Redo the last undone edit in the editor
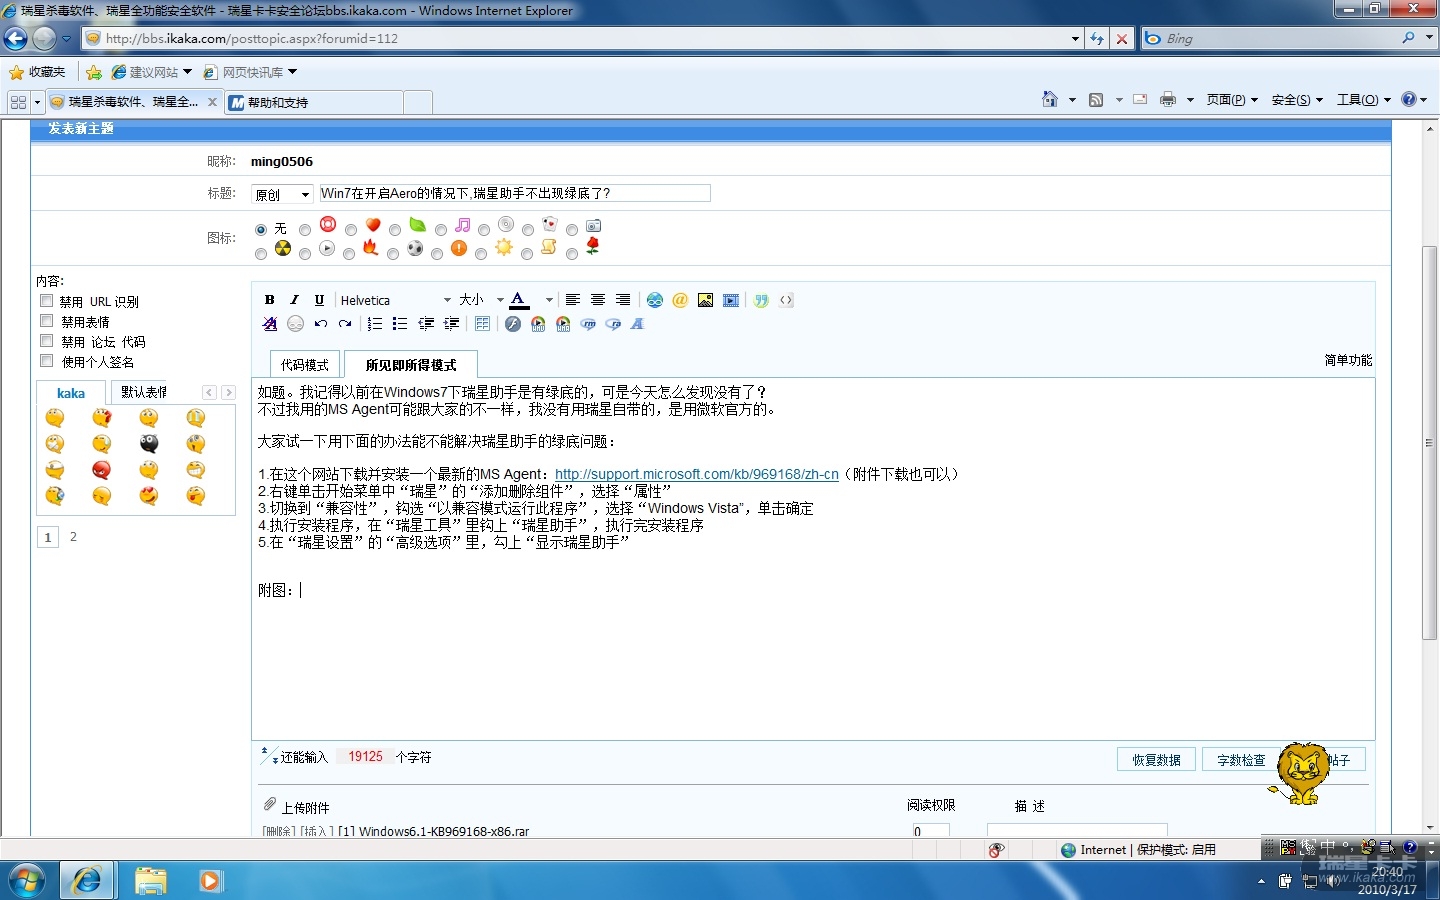The height and width of the screenshot is (900, 1440). pyautogui.click(x=345, y=324)
